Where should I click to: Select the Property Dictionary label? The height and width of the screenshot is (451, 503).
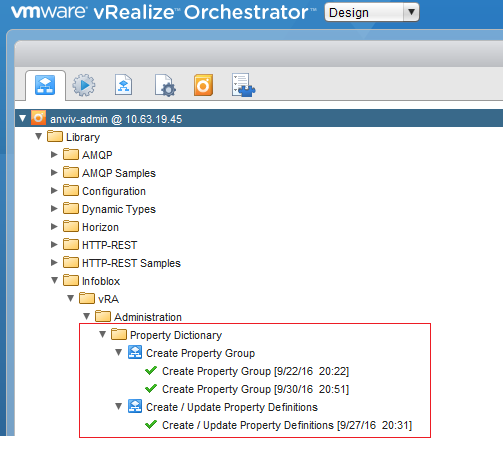[176, 335]
